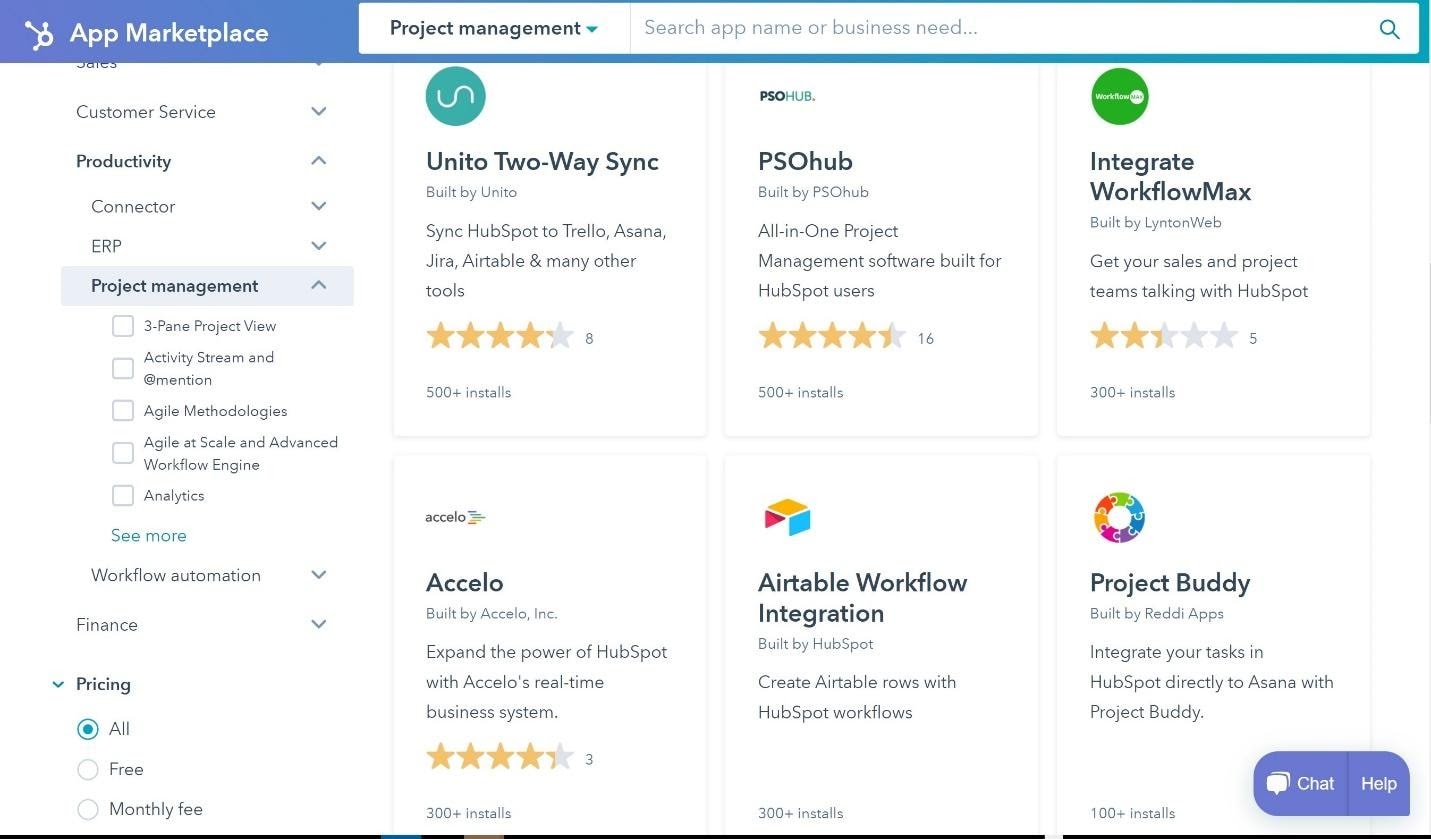Click the Project Buddy puzzle logo
Viewport: 1431px width, 839px height.
point(1119,517)
